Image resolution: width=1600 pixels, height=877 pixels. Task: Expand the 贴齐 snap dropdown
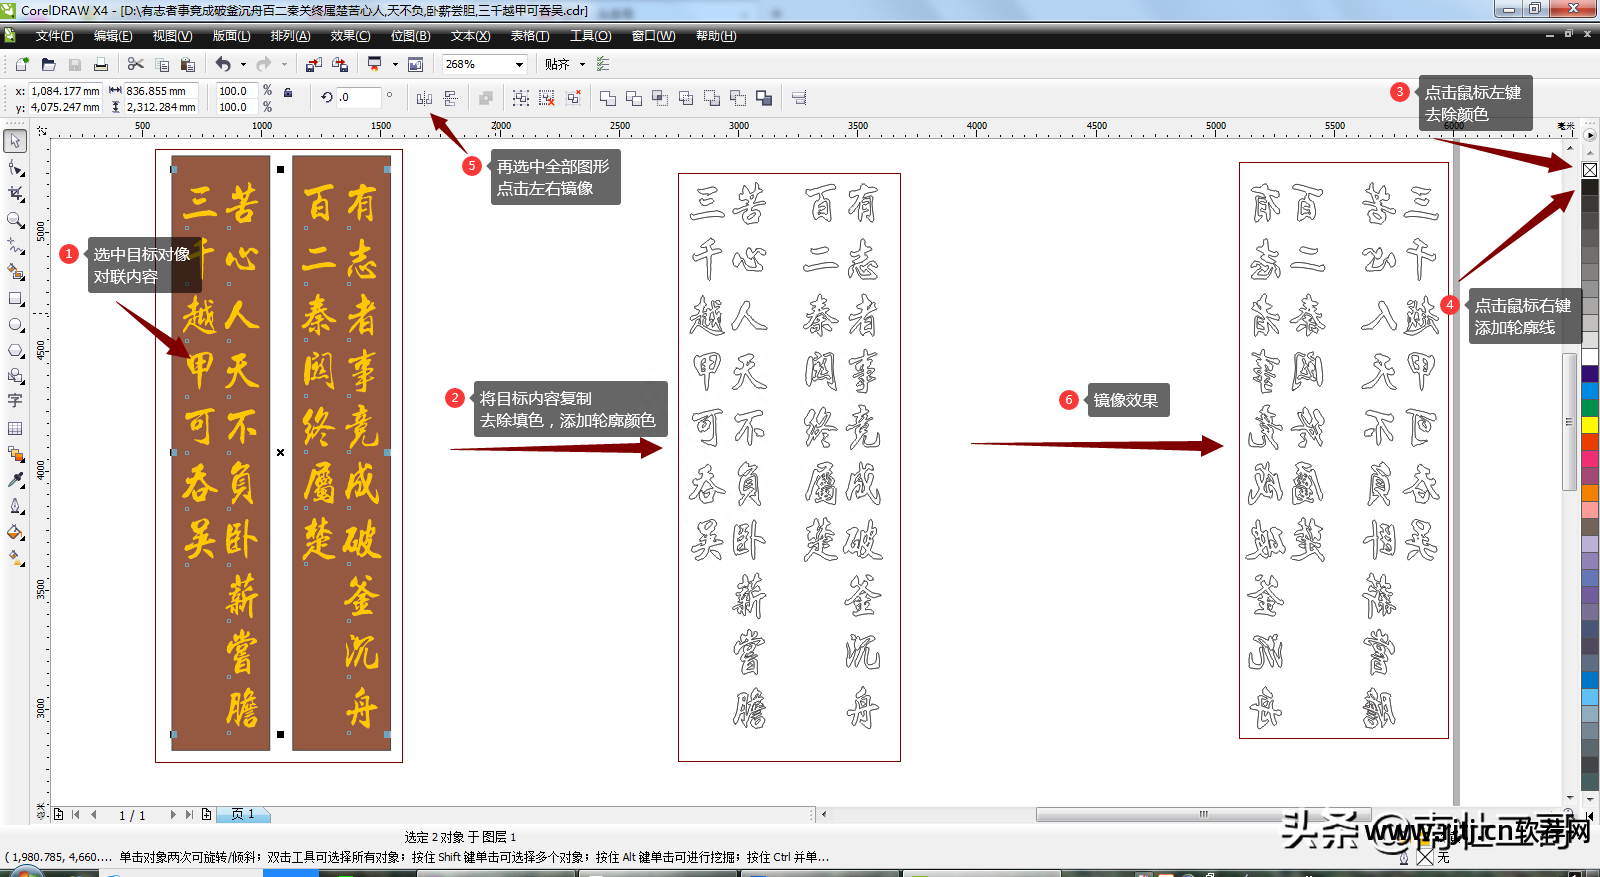582,64
